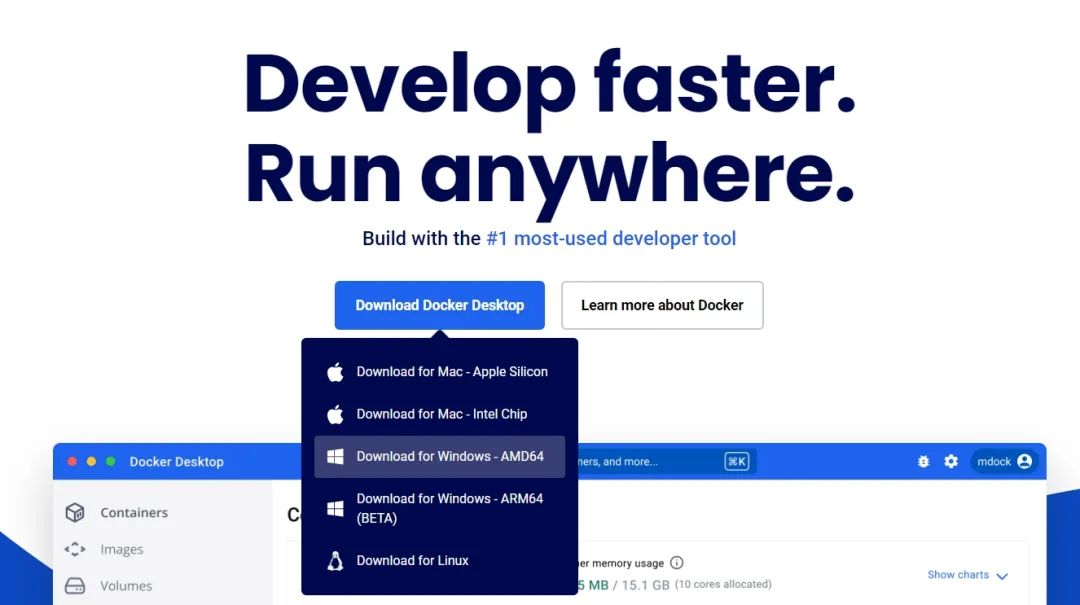
Task: Select Download for Mac - Apple Silicon
Action: click(439, 372)
